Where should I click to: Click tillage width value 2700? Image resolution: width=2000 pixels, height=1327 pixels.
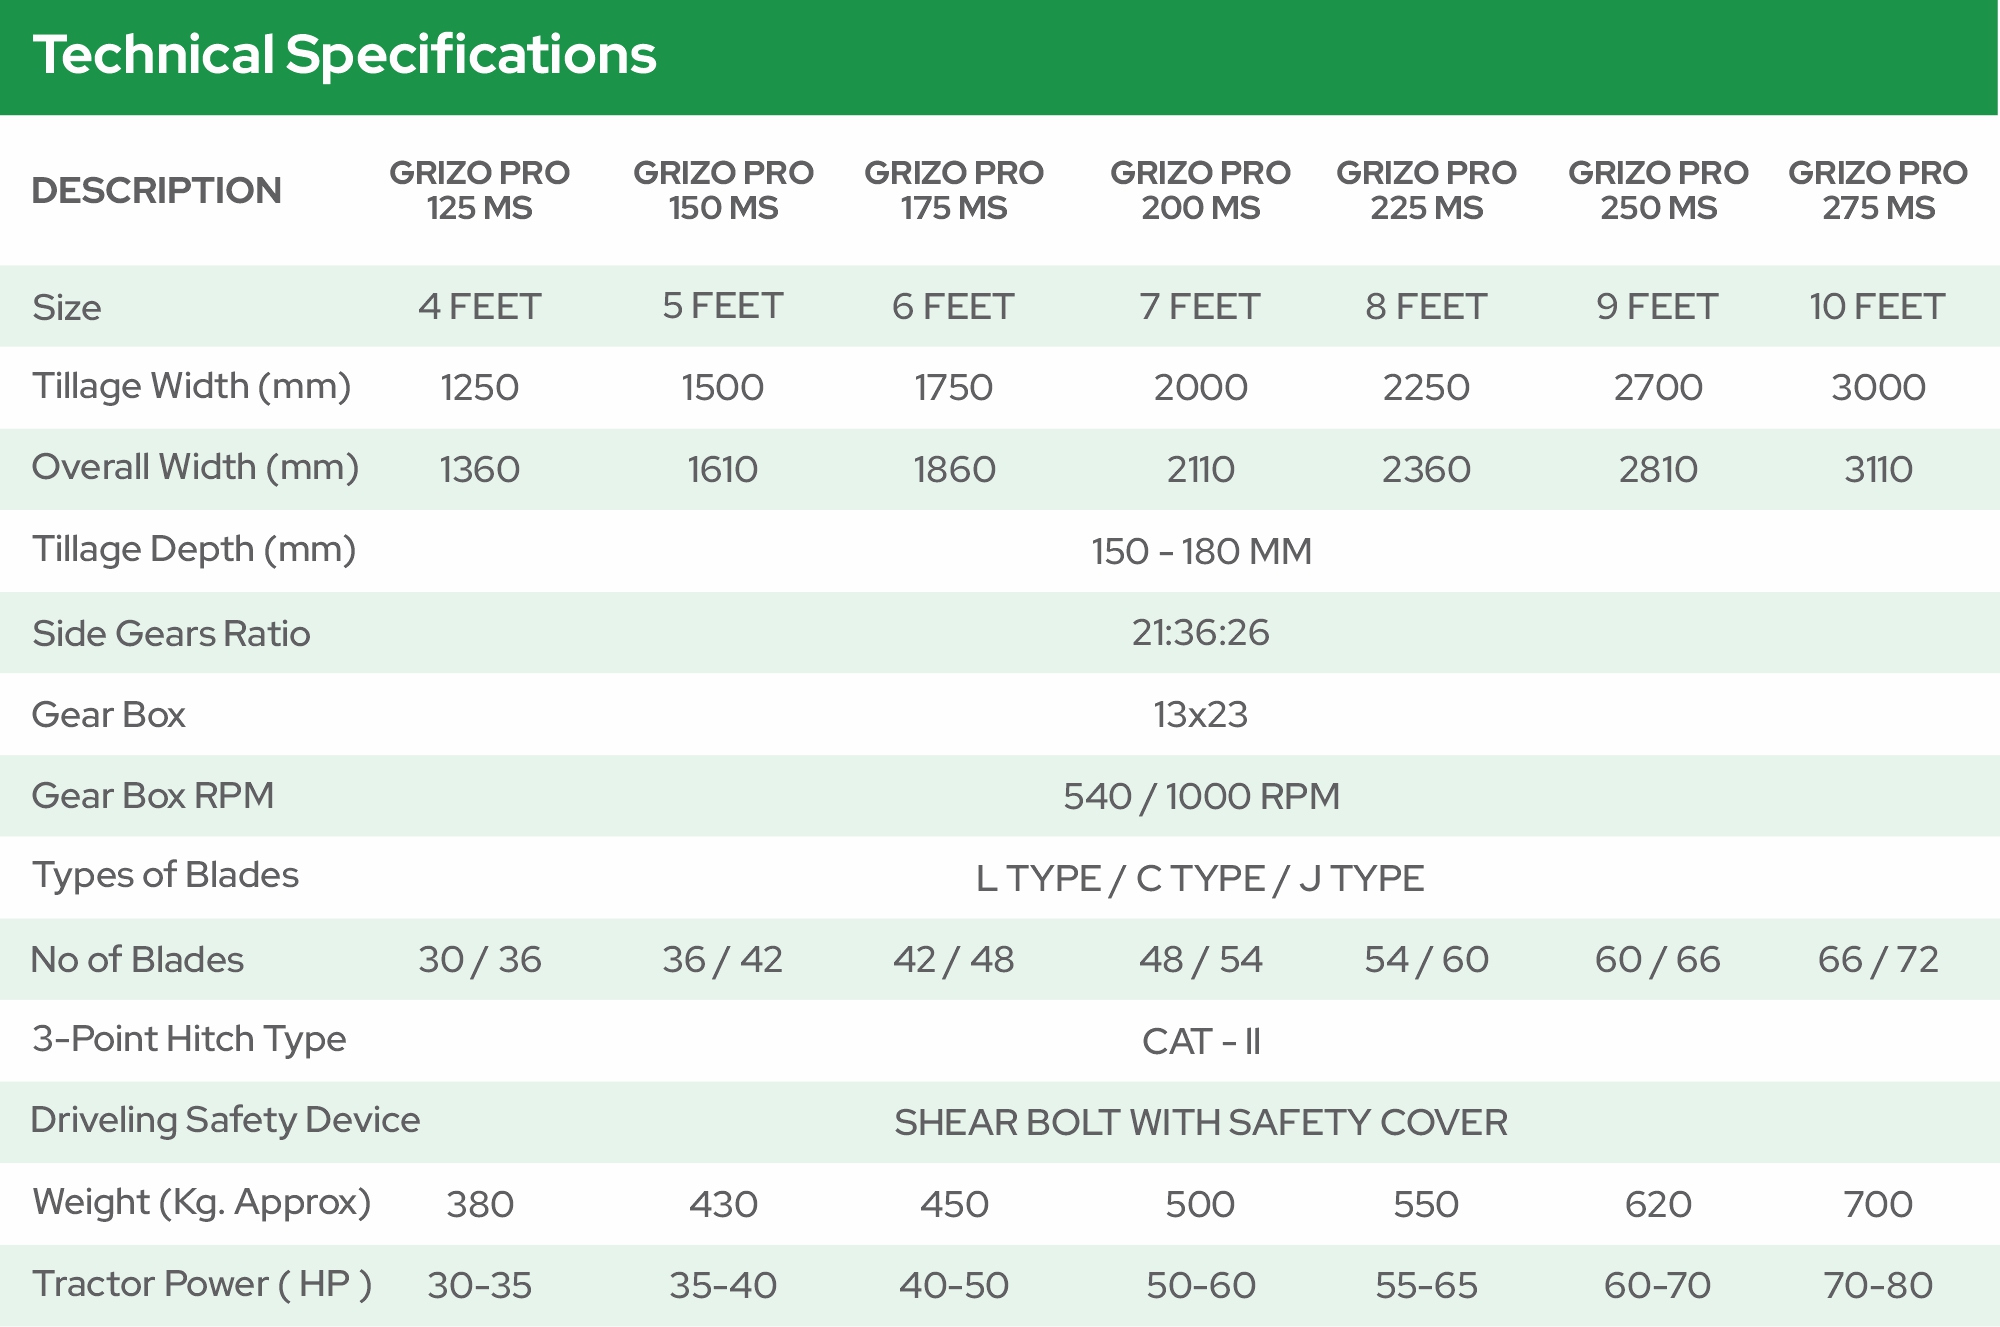tap(1658, 387)
